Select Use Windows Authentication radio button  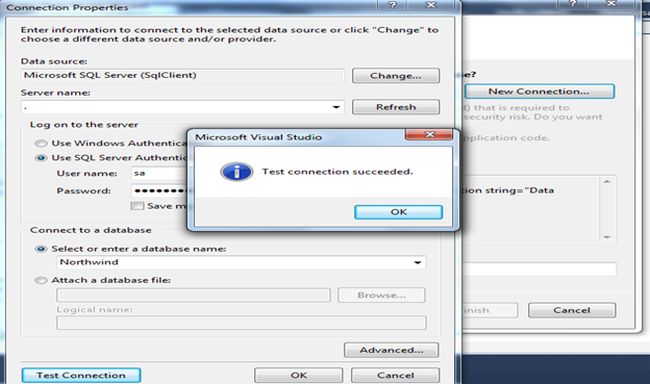[41, 143]
